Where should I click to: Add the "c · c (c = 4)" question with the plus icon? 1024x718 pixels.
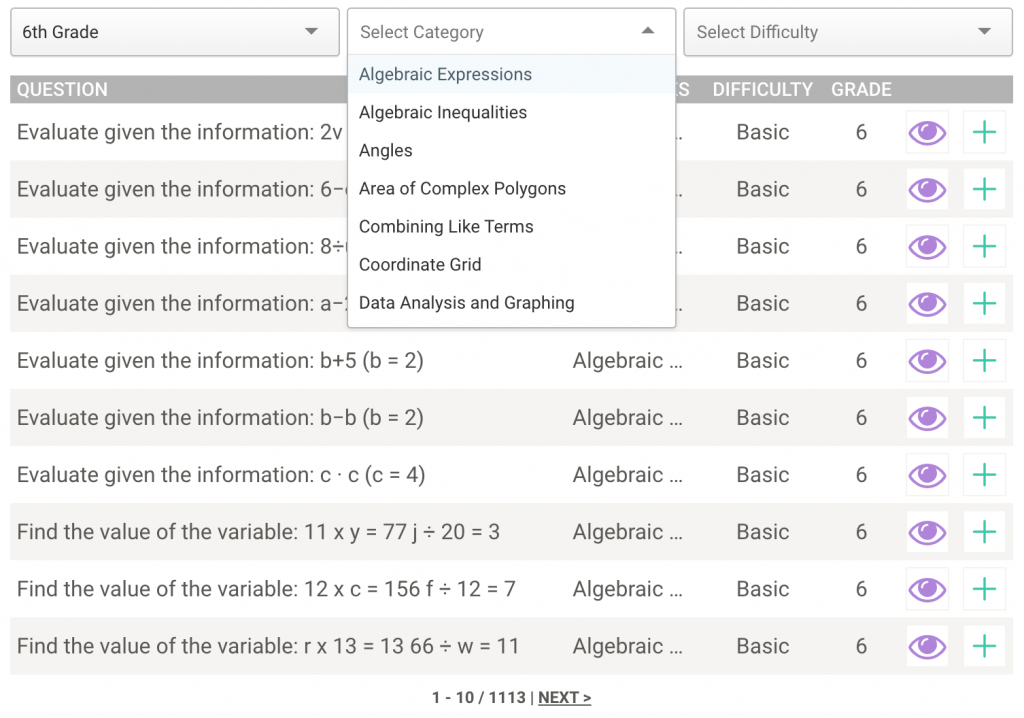point(984,474)
